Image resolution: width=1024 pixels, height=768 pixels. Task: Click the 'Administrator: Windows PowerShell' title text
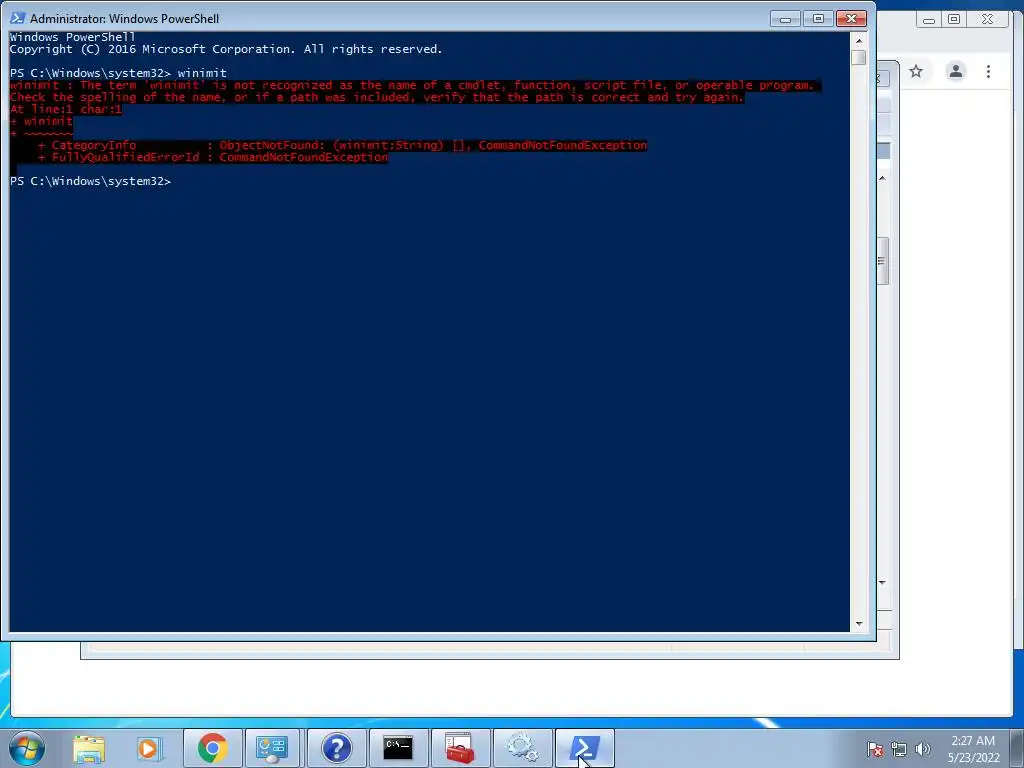point(125,19)
